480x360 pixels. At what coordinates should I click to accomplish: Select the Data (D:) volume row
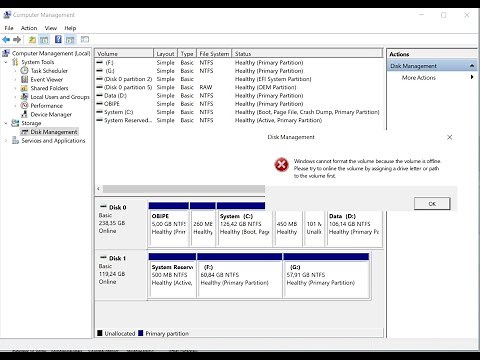[239, 96]
